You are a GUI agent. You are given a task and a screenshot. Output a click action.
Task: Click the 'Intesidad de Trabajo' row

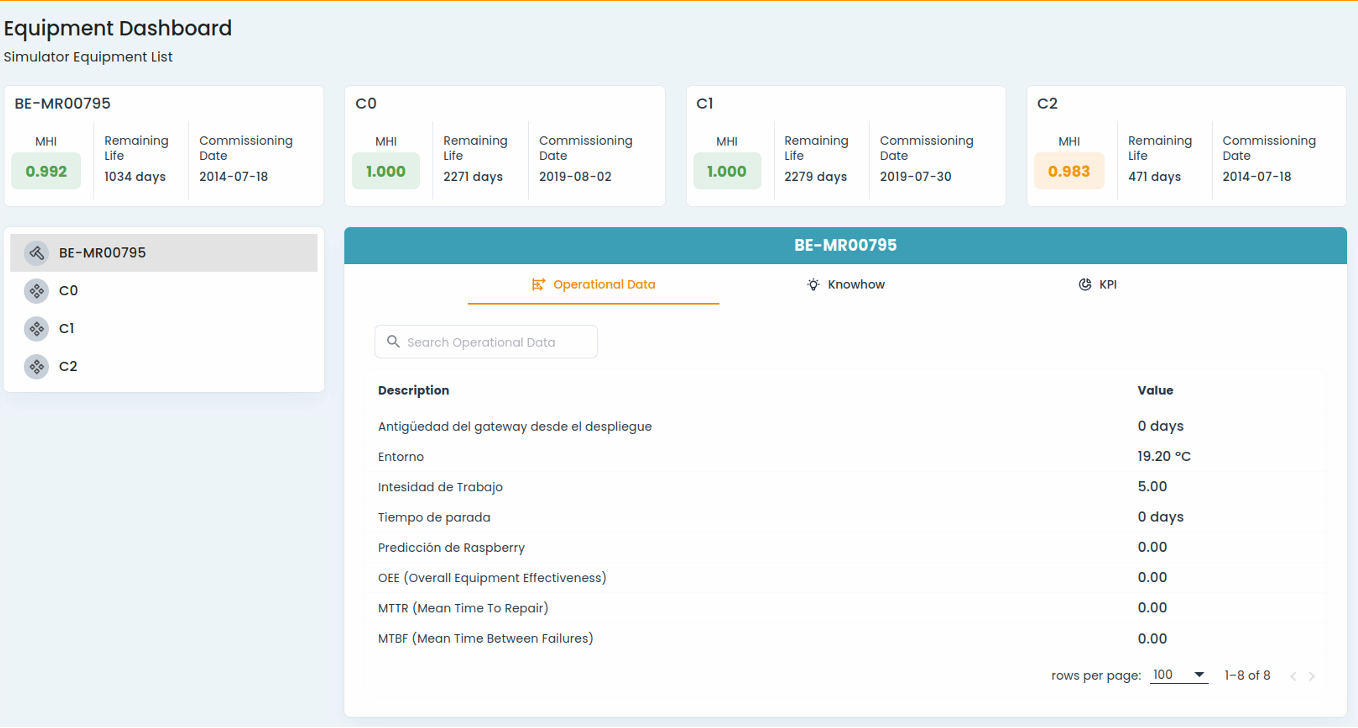point(846,487)
